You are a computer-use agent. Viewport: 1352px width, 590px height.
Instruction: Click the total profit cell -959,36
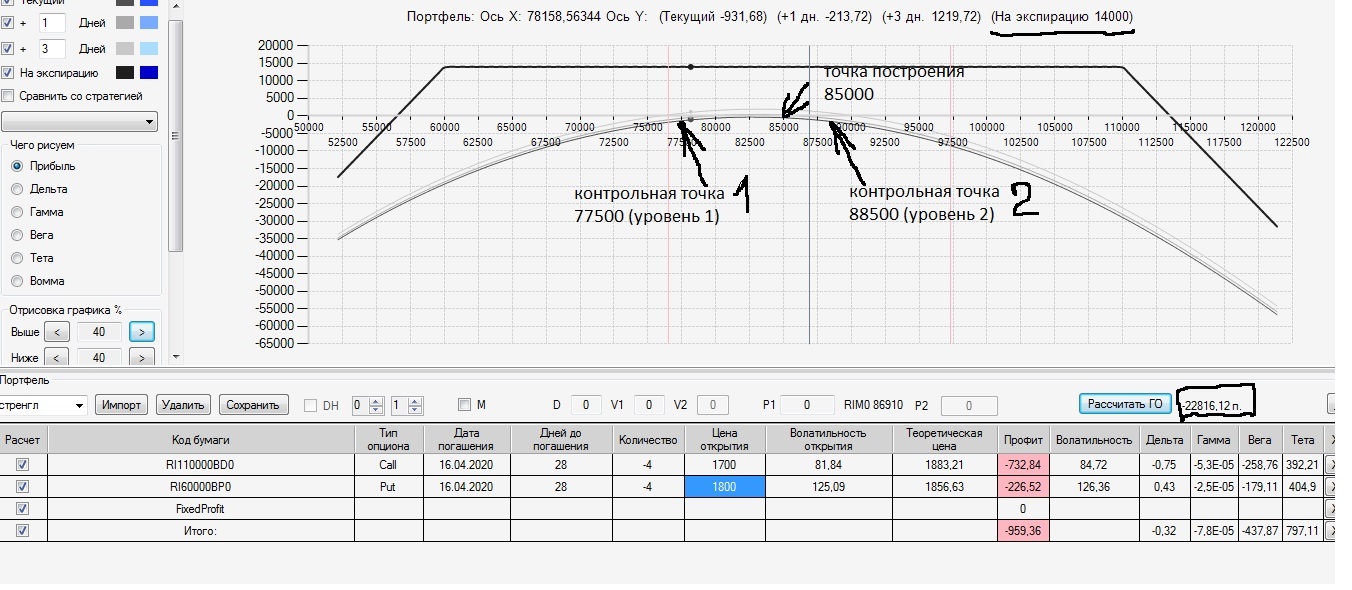coord(1023,531)
